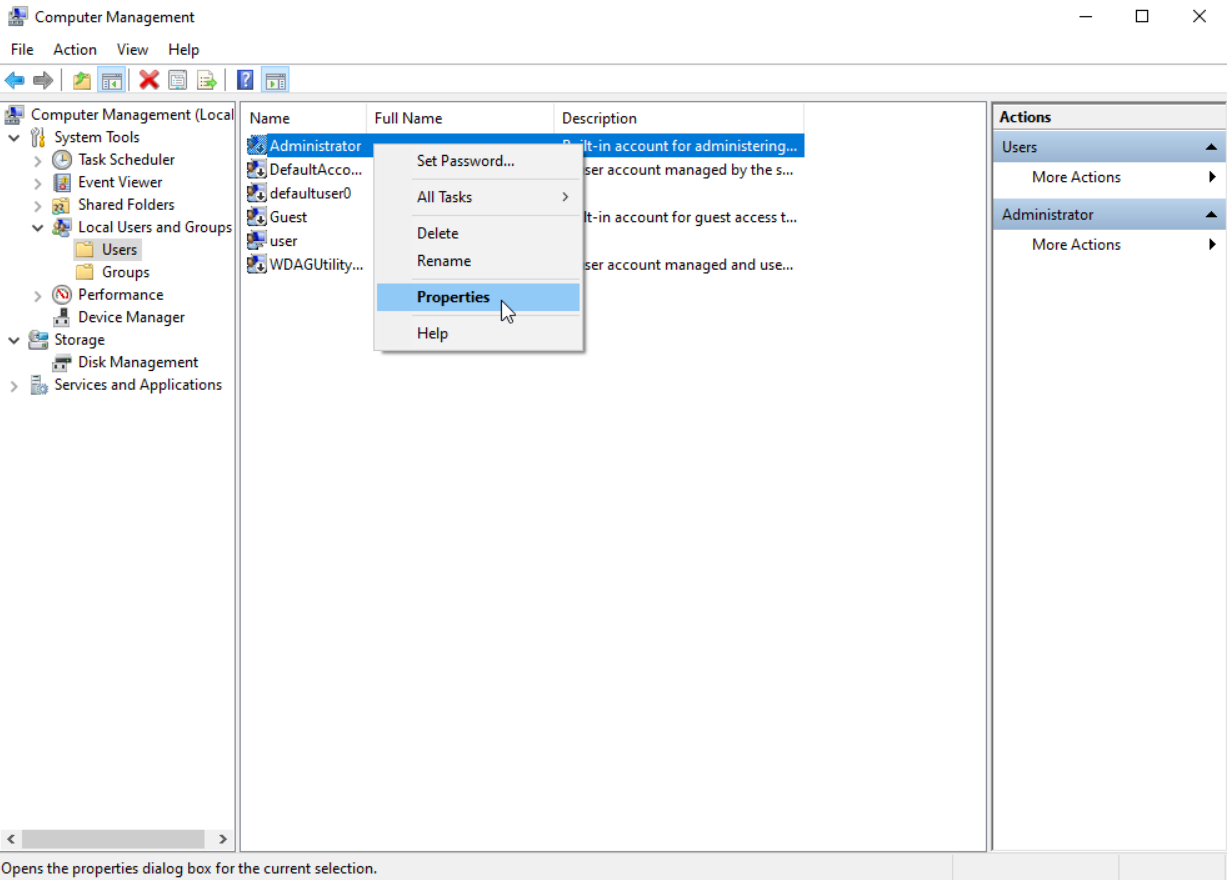This screenshot has width=1227, height=880.
Task: Open More Actions under Administrator section
Action: [x=1076, y=244]
